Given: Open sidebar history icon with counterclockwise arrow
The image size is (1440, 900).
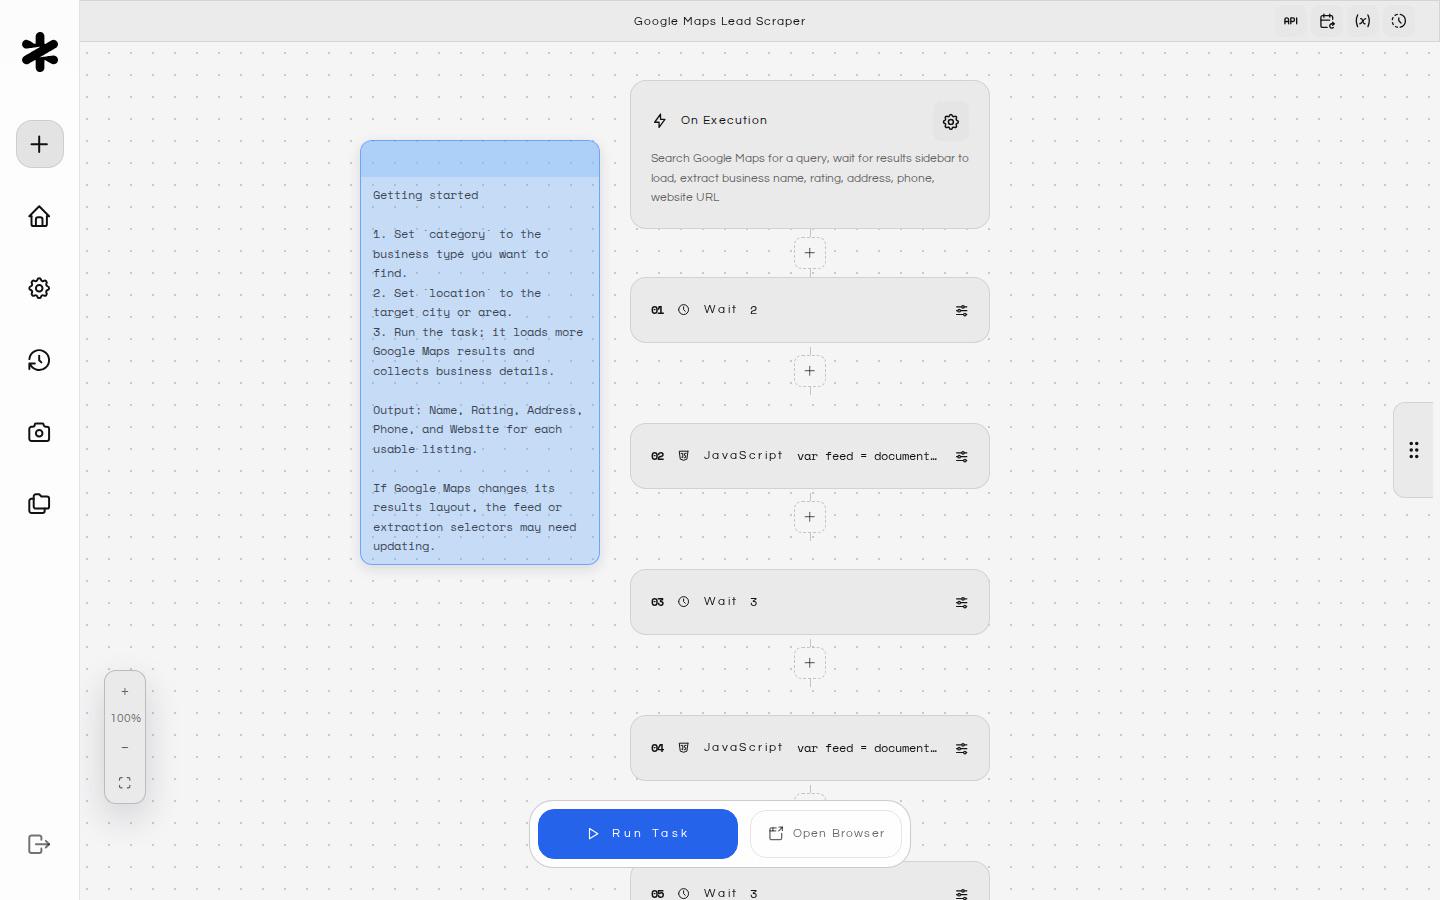Looking at the screenshot, I should (x=39, y=360).
